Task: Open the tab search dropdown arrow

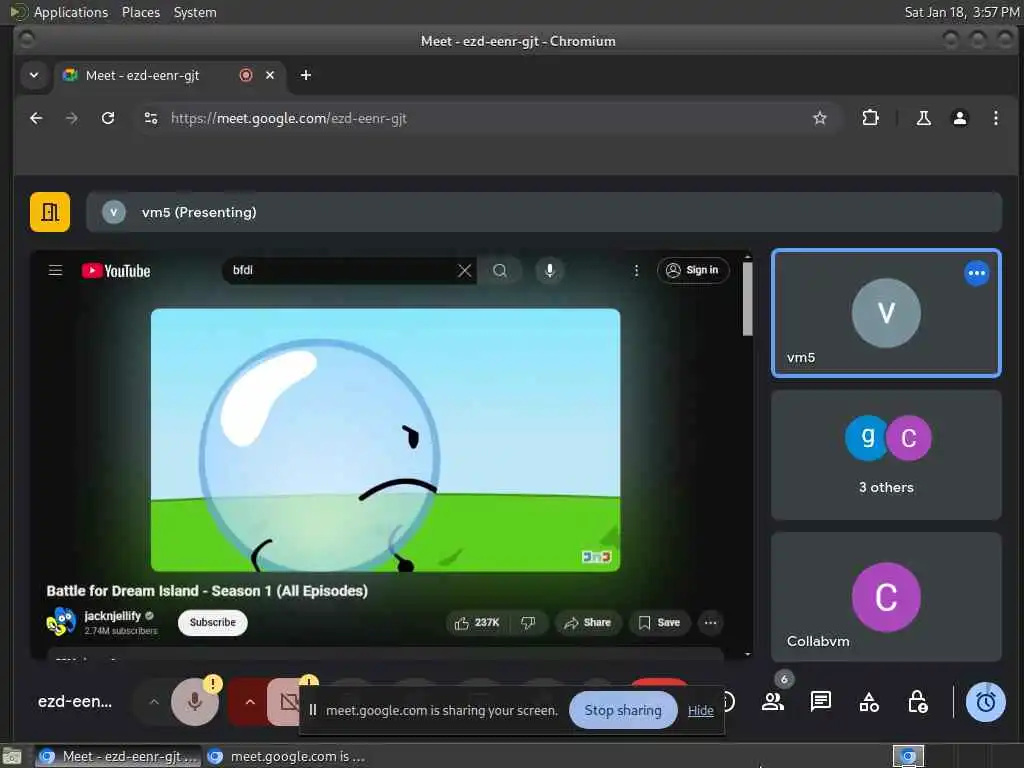Action: point(34,75)
